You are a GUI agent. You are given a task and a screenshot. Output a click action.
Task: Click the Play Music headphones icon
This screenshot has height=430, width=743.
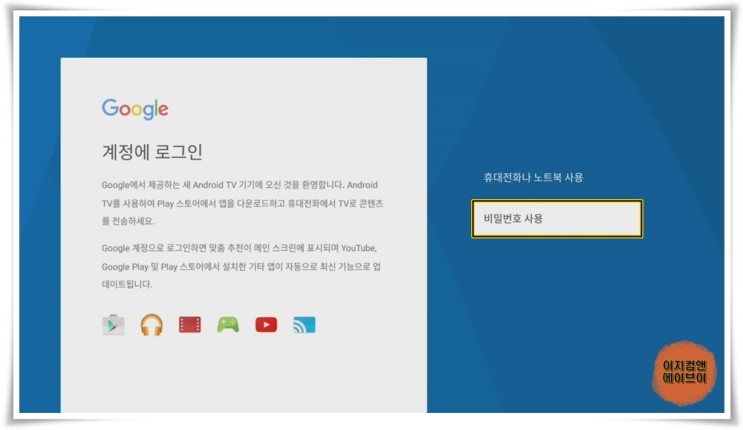[x=152, y=325]
